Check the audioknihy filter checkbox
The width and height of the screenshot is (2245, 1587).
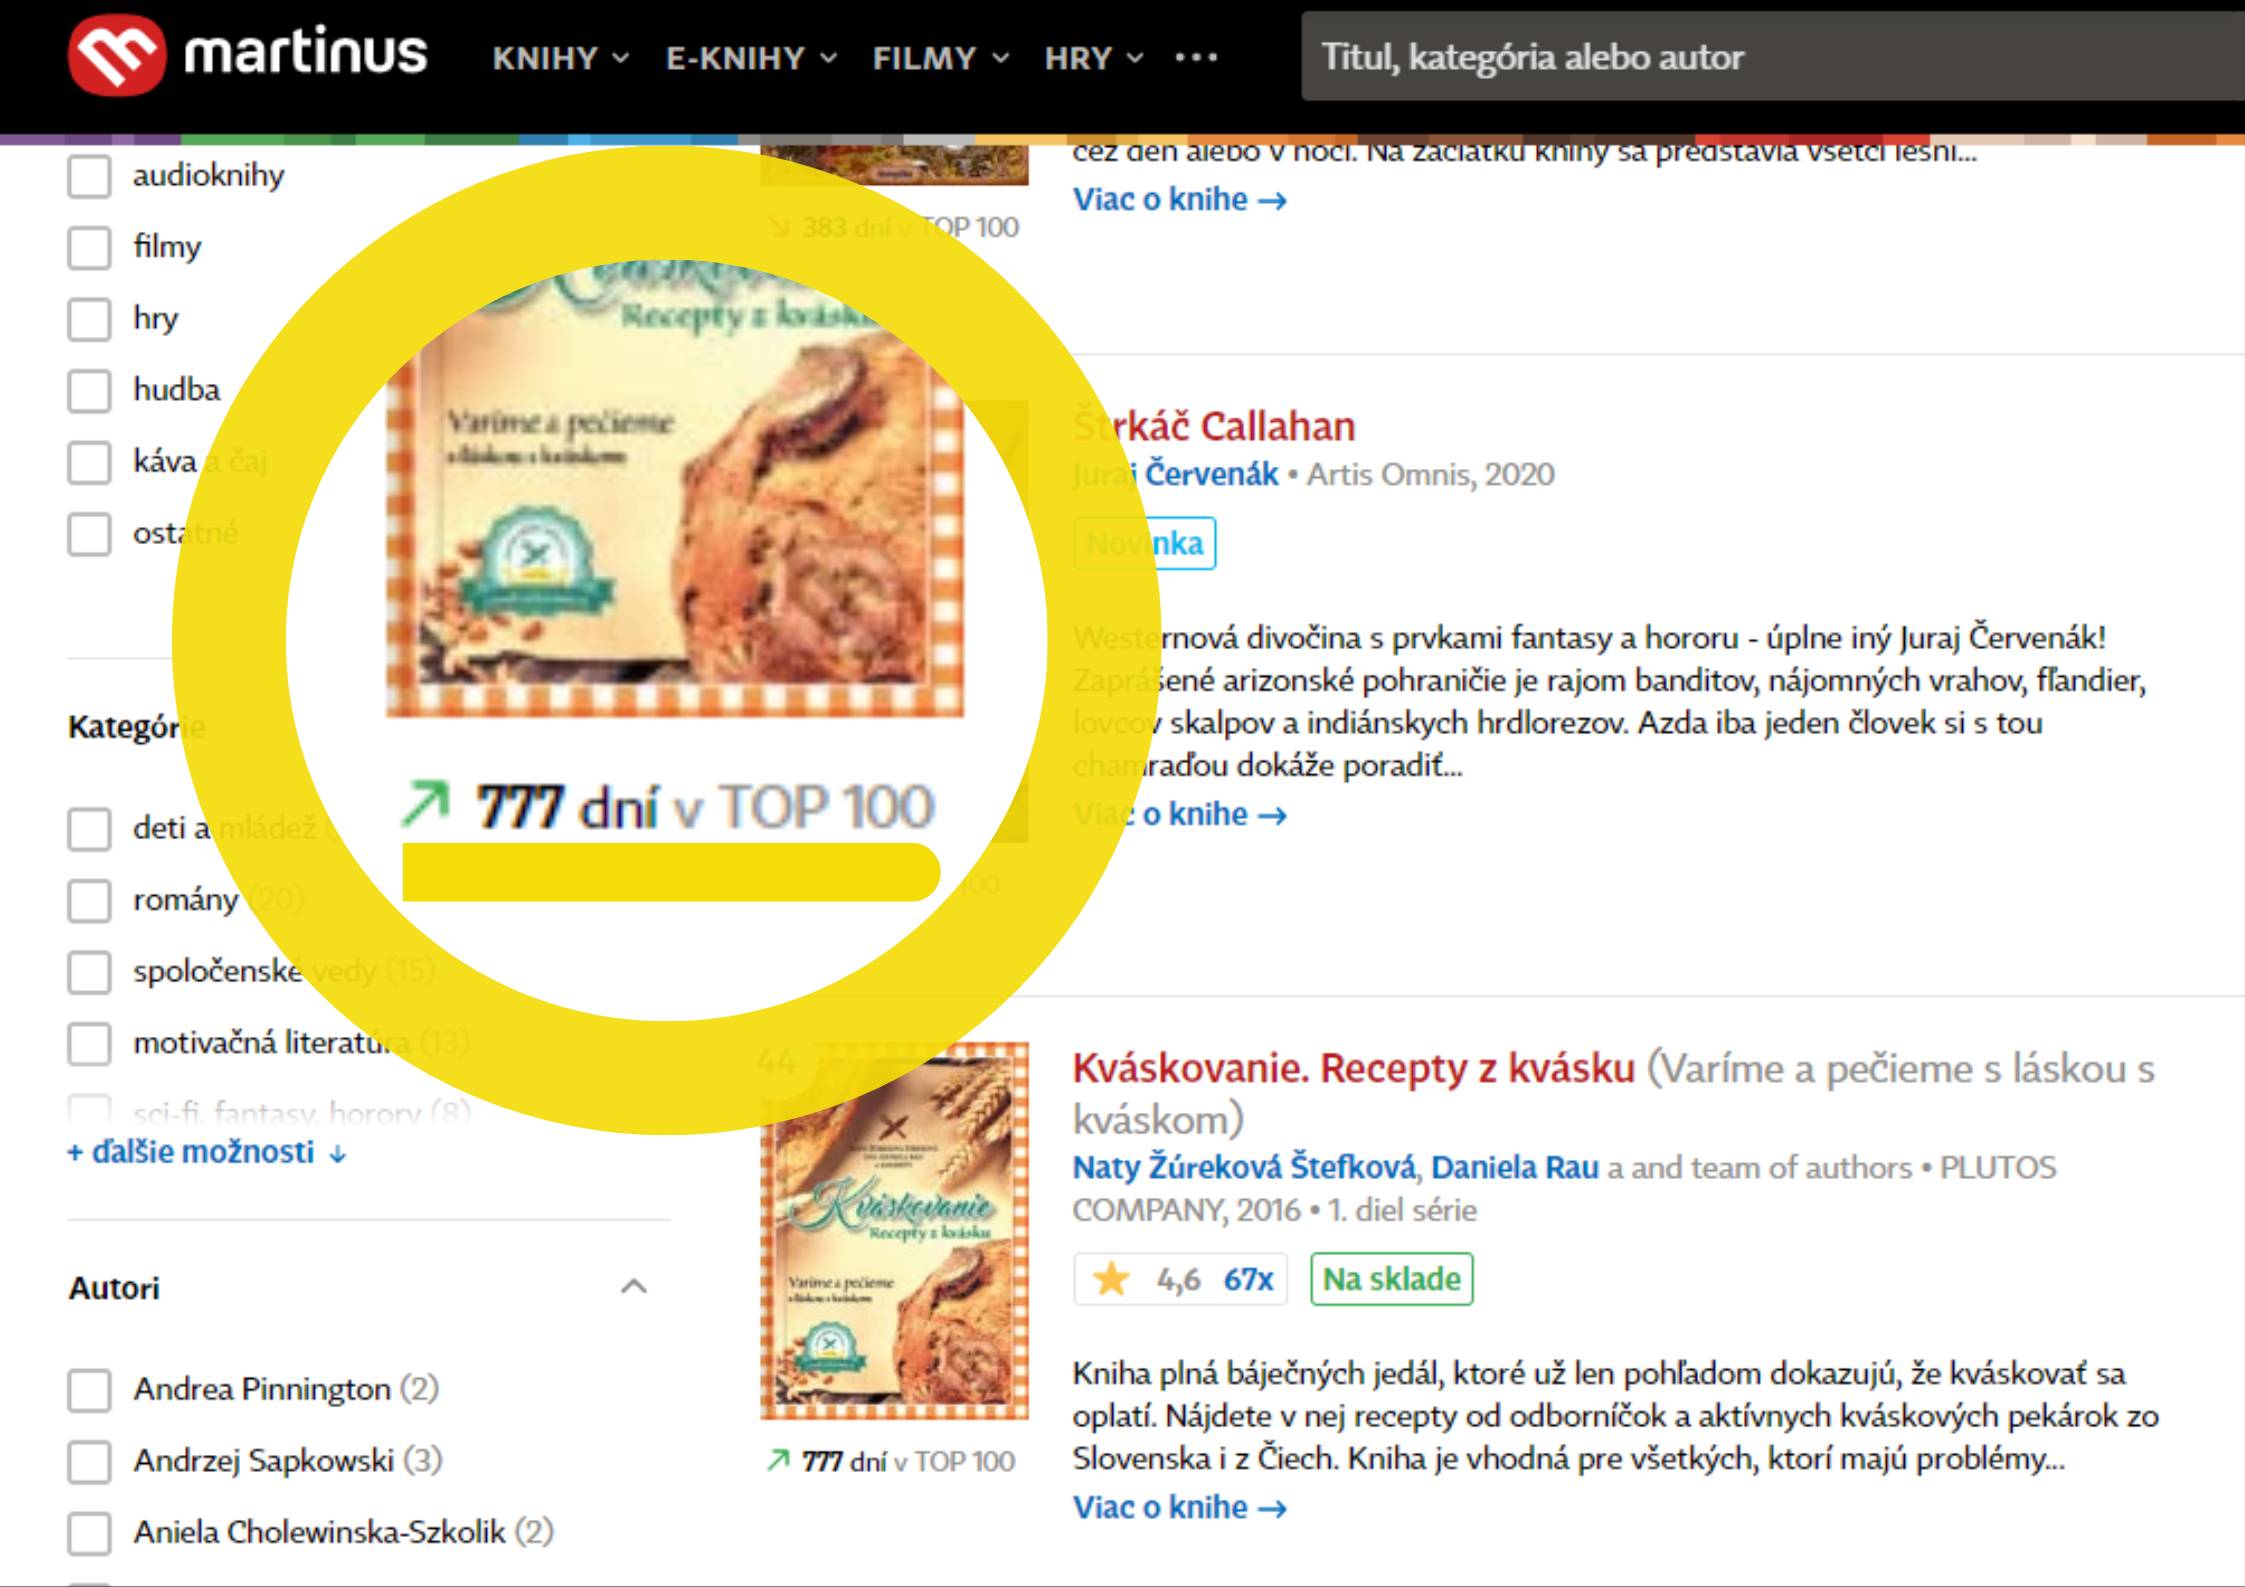click(x=89, y=176)
